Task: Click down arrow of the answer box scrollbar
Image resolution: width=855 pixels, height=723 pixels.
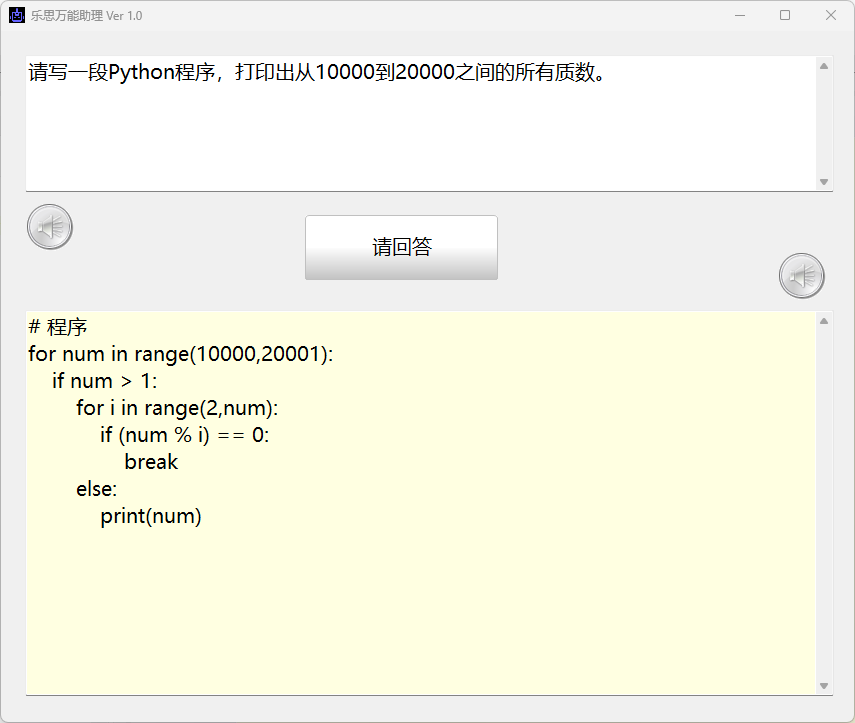Action: click(824, 686)
